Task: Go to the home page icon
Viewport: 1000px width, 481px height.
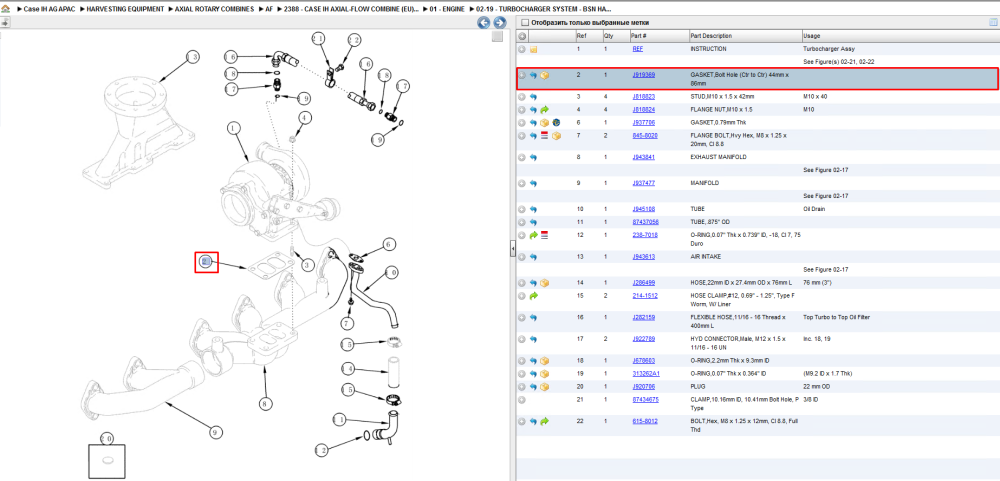Action: coord(6,10)
